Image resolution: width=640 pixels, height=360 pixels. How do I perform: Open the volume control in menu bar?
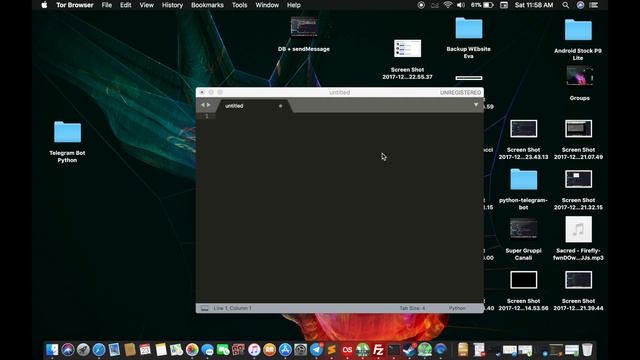click(461, 5)
